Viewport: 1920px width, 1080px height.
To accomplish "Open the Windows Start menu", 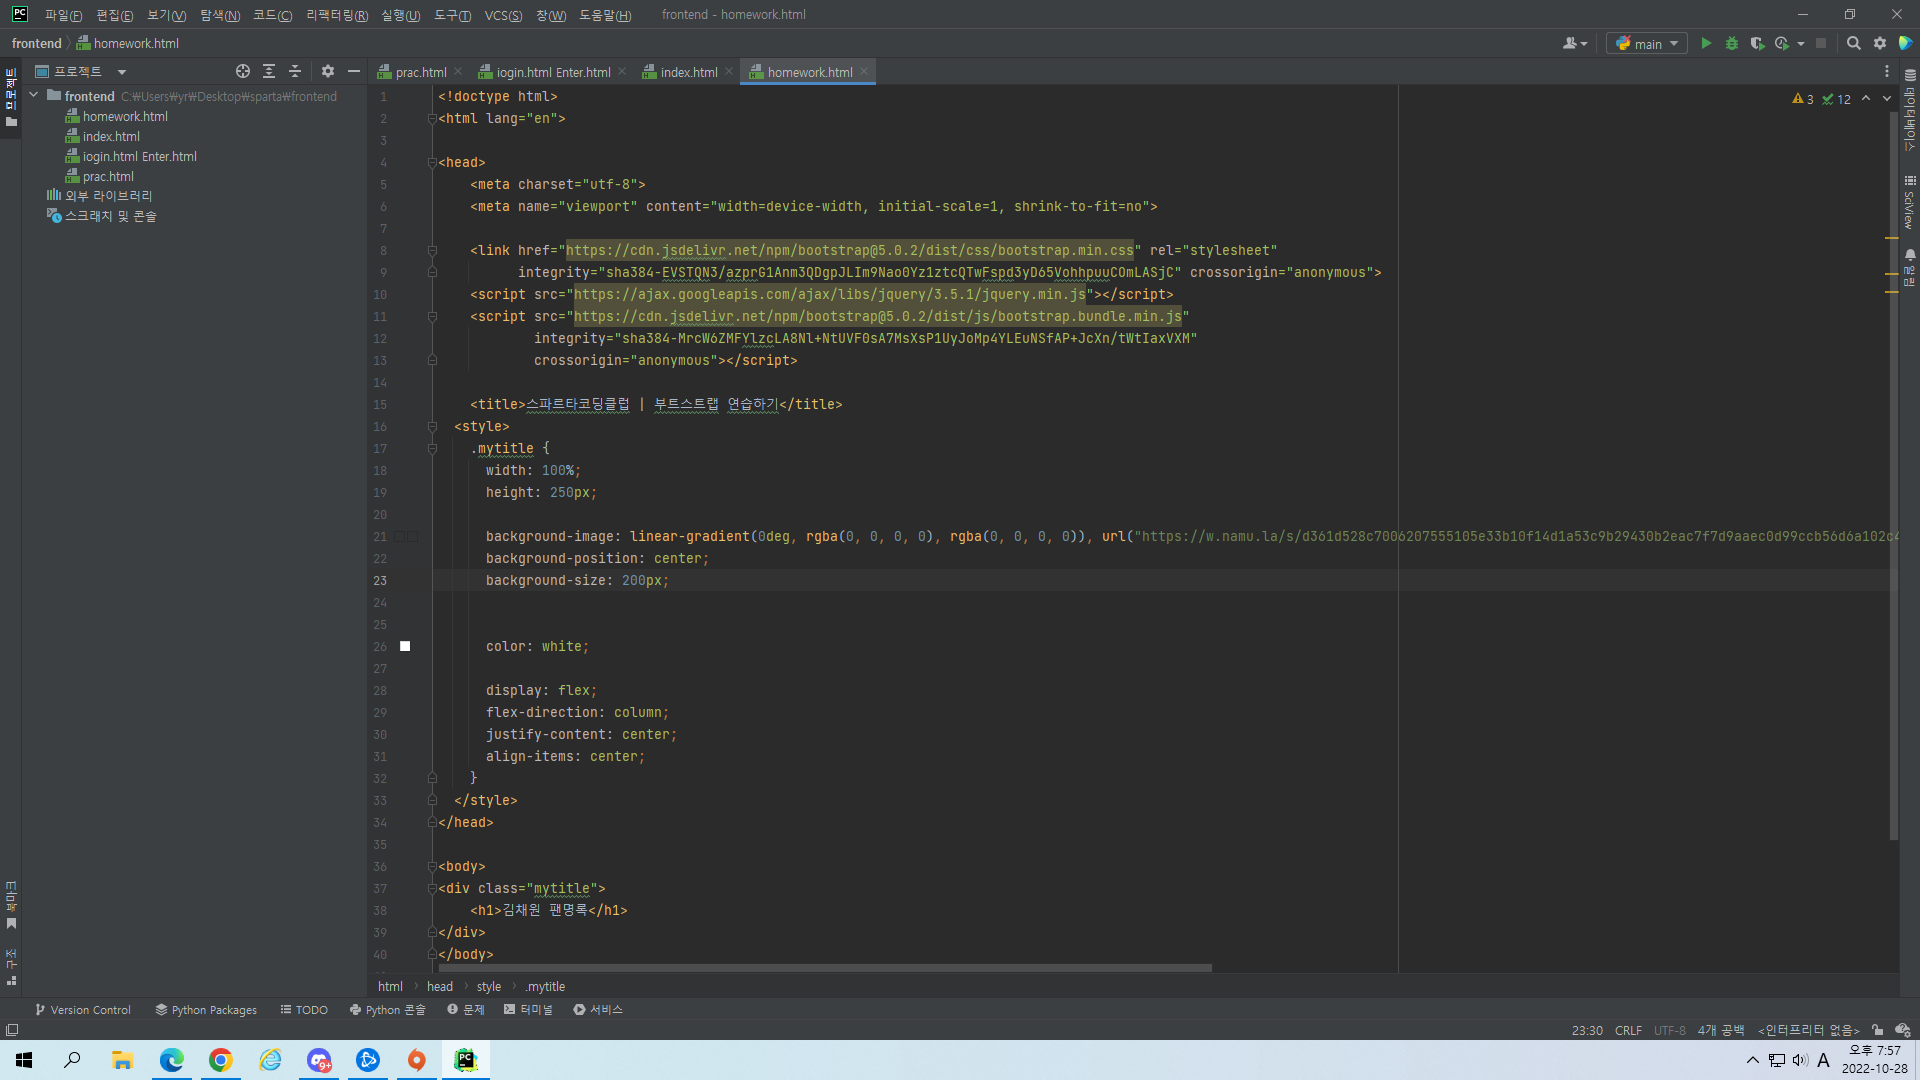I will pyautogui.click(x=24, y=1060).
